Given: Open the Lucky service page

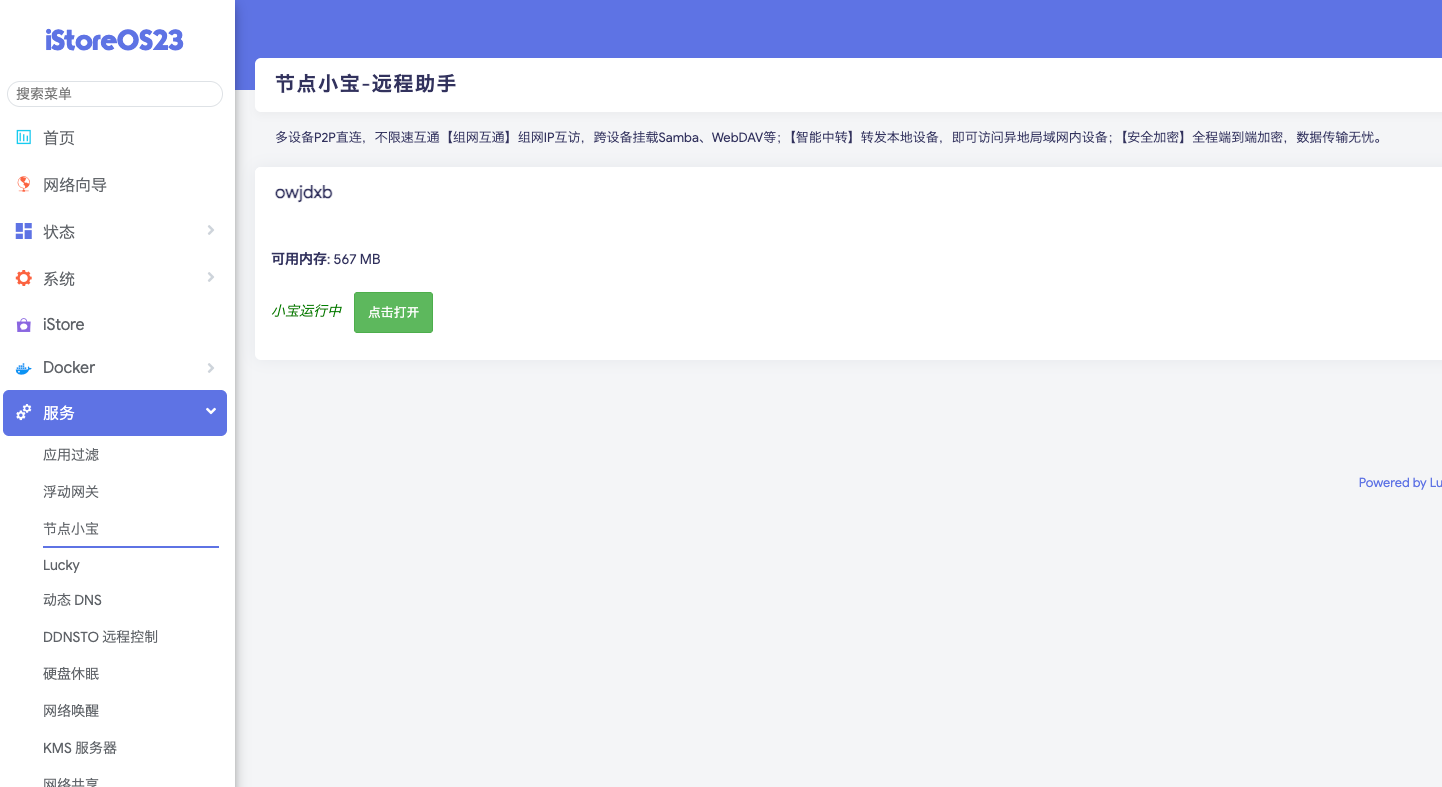Looking at the screenshot, I should click(x=61, y=565).
